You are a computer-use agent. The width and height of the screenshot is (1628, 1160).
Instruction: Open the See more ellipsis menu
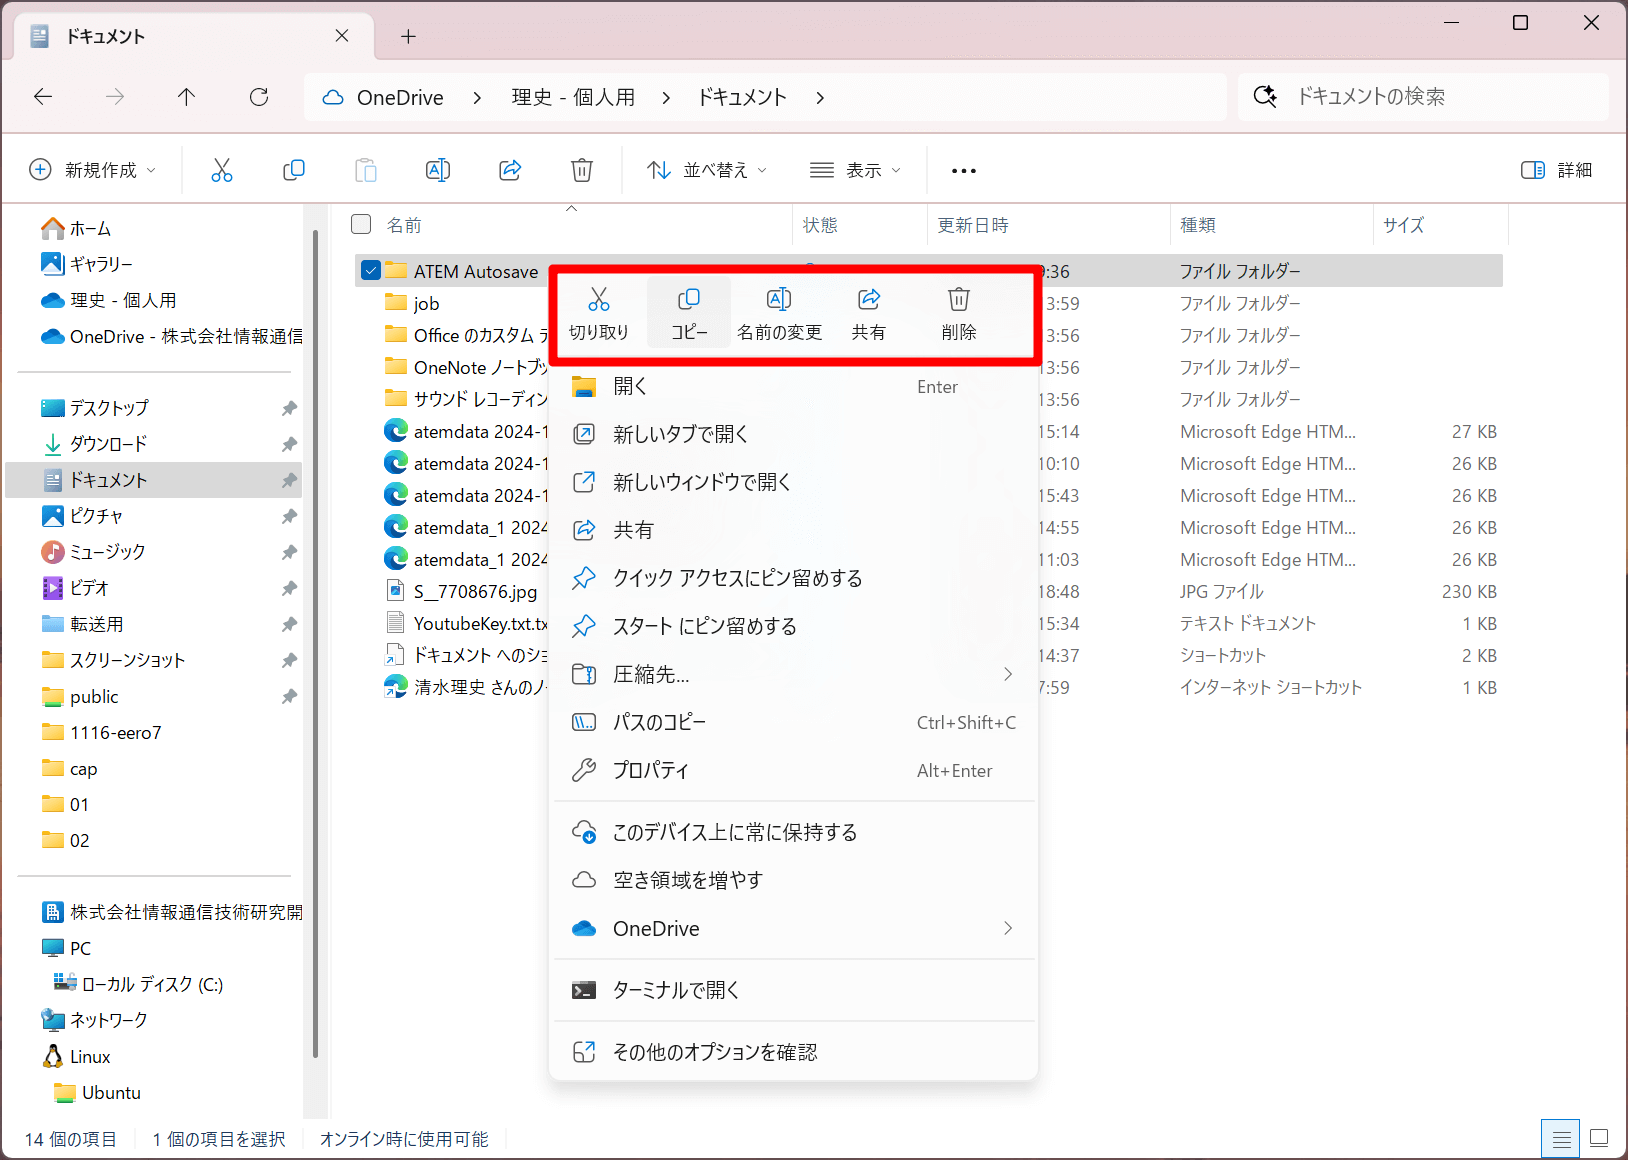pos(964,171)
